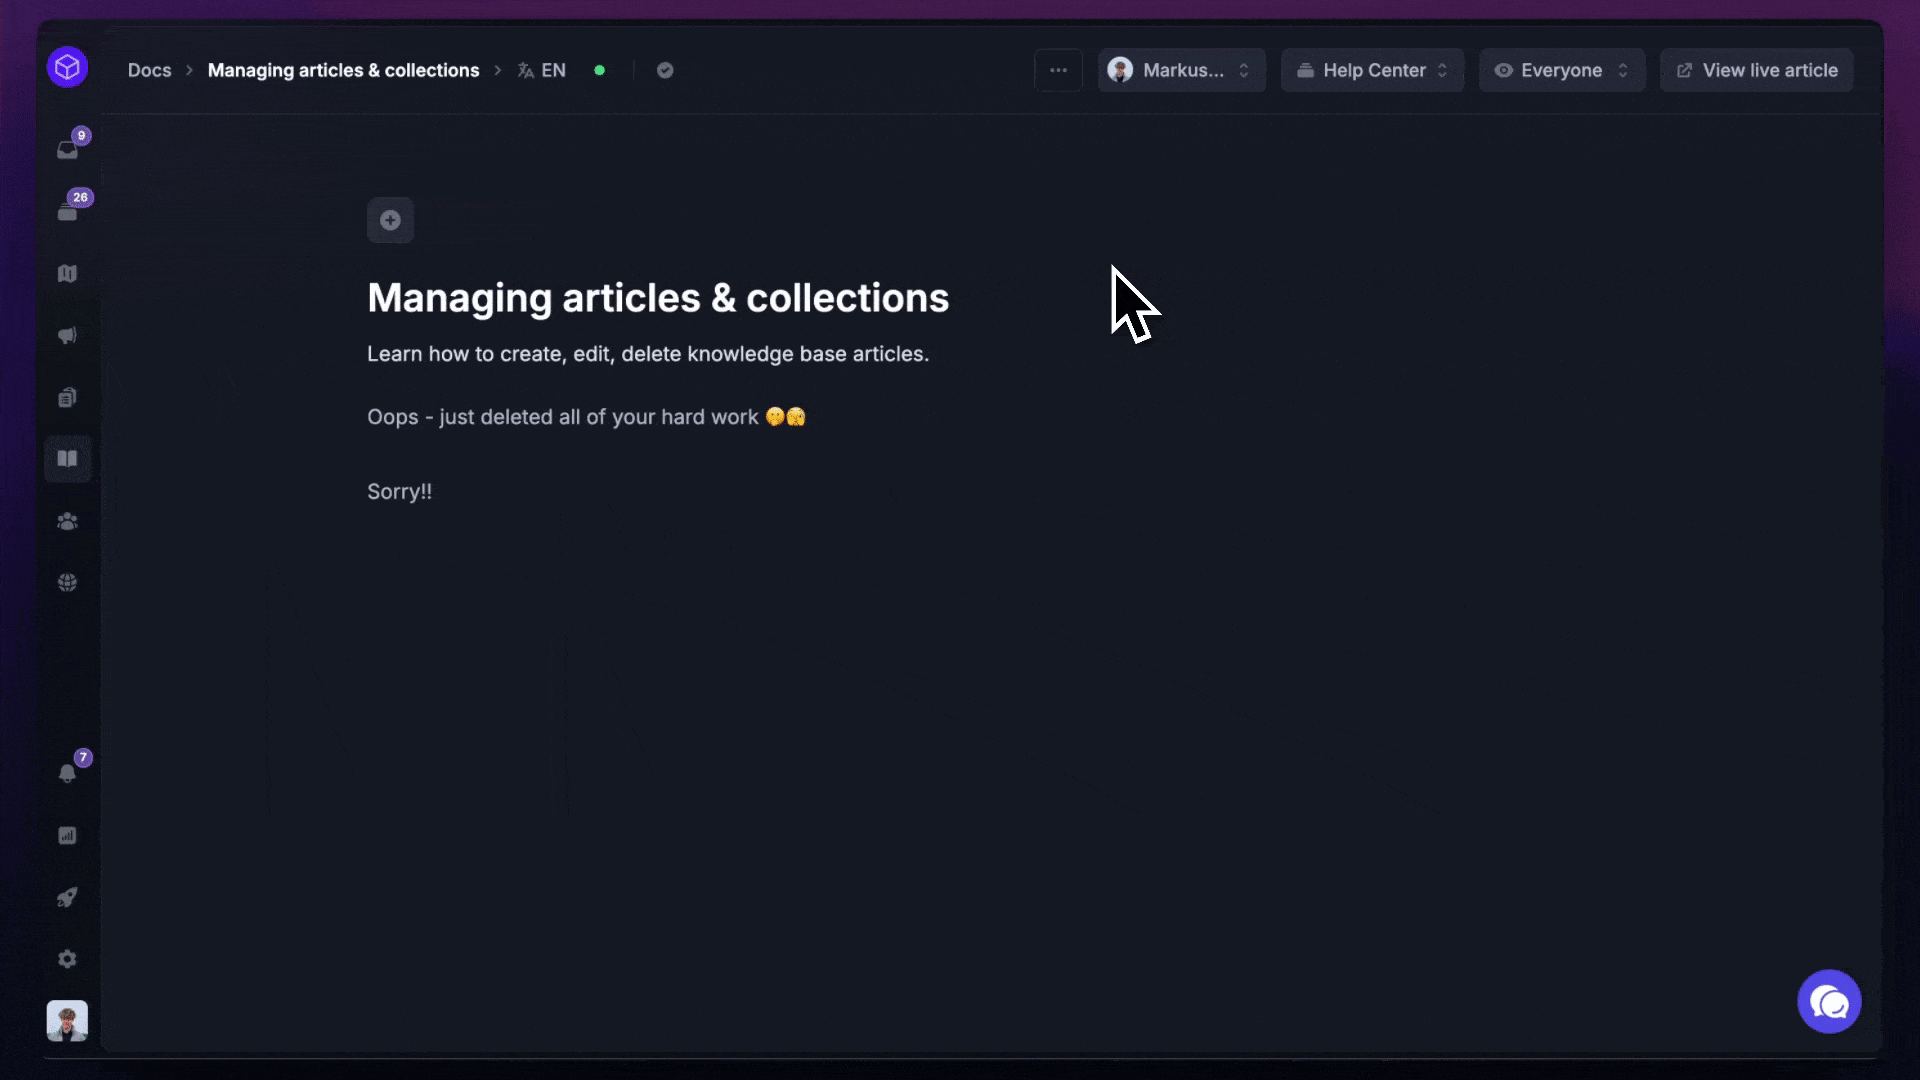
Task: Launch onboarding via the rocket icon
Action: tap(67, 897)
